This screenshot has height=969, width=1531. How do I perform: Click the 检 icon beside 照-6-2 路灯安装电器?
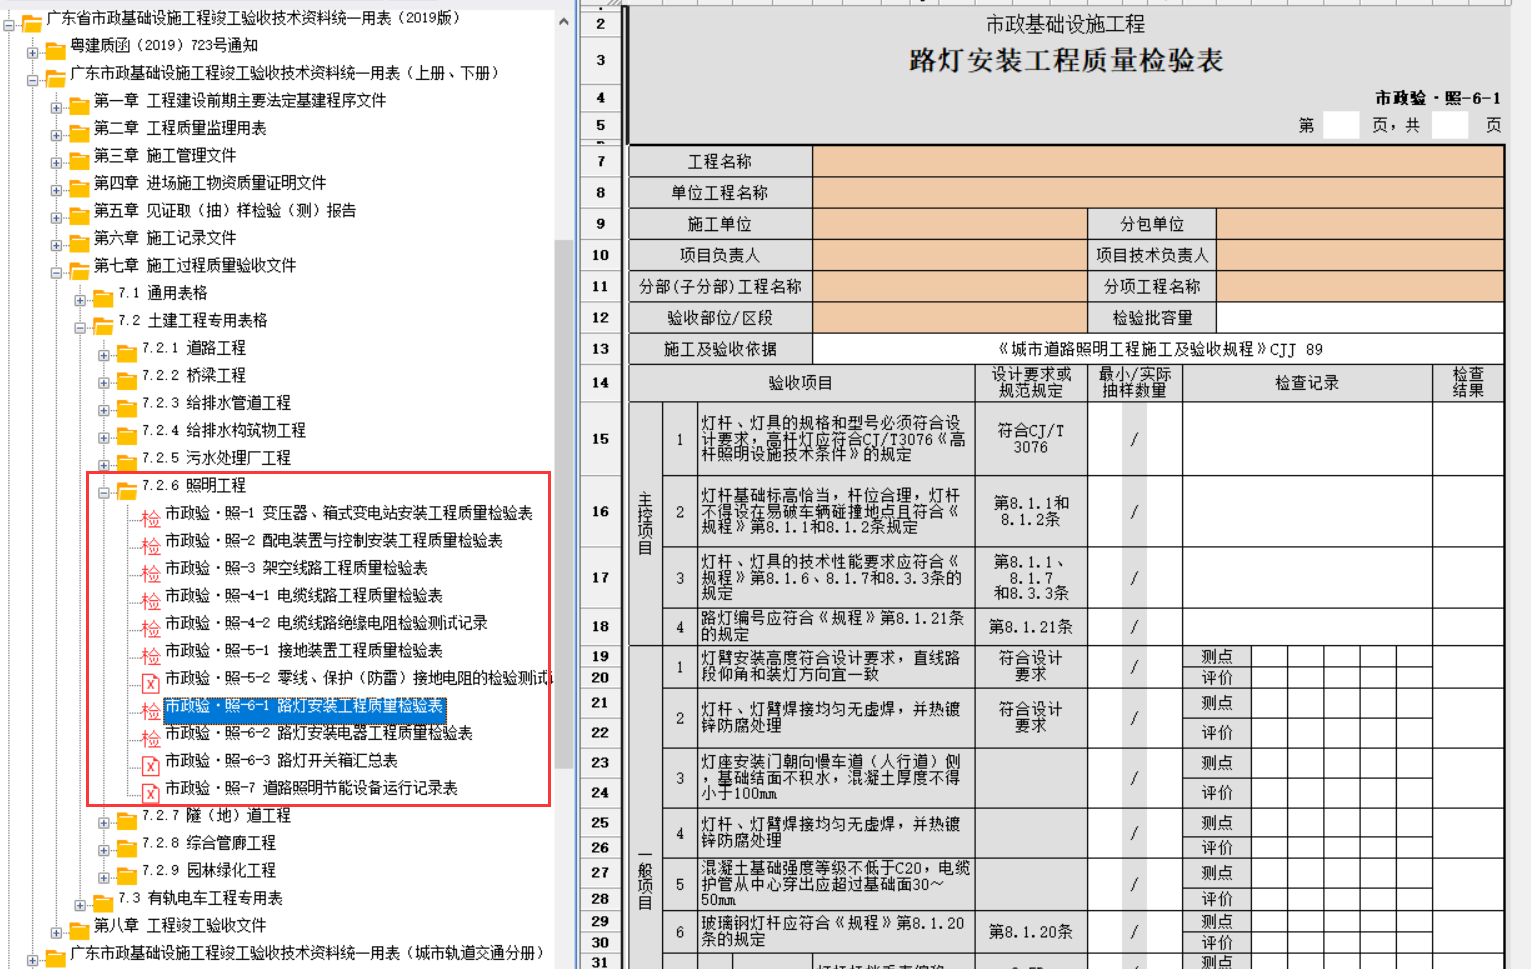pyautogui.click(x=150, y=738)
